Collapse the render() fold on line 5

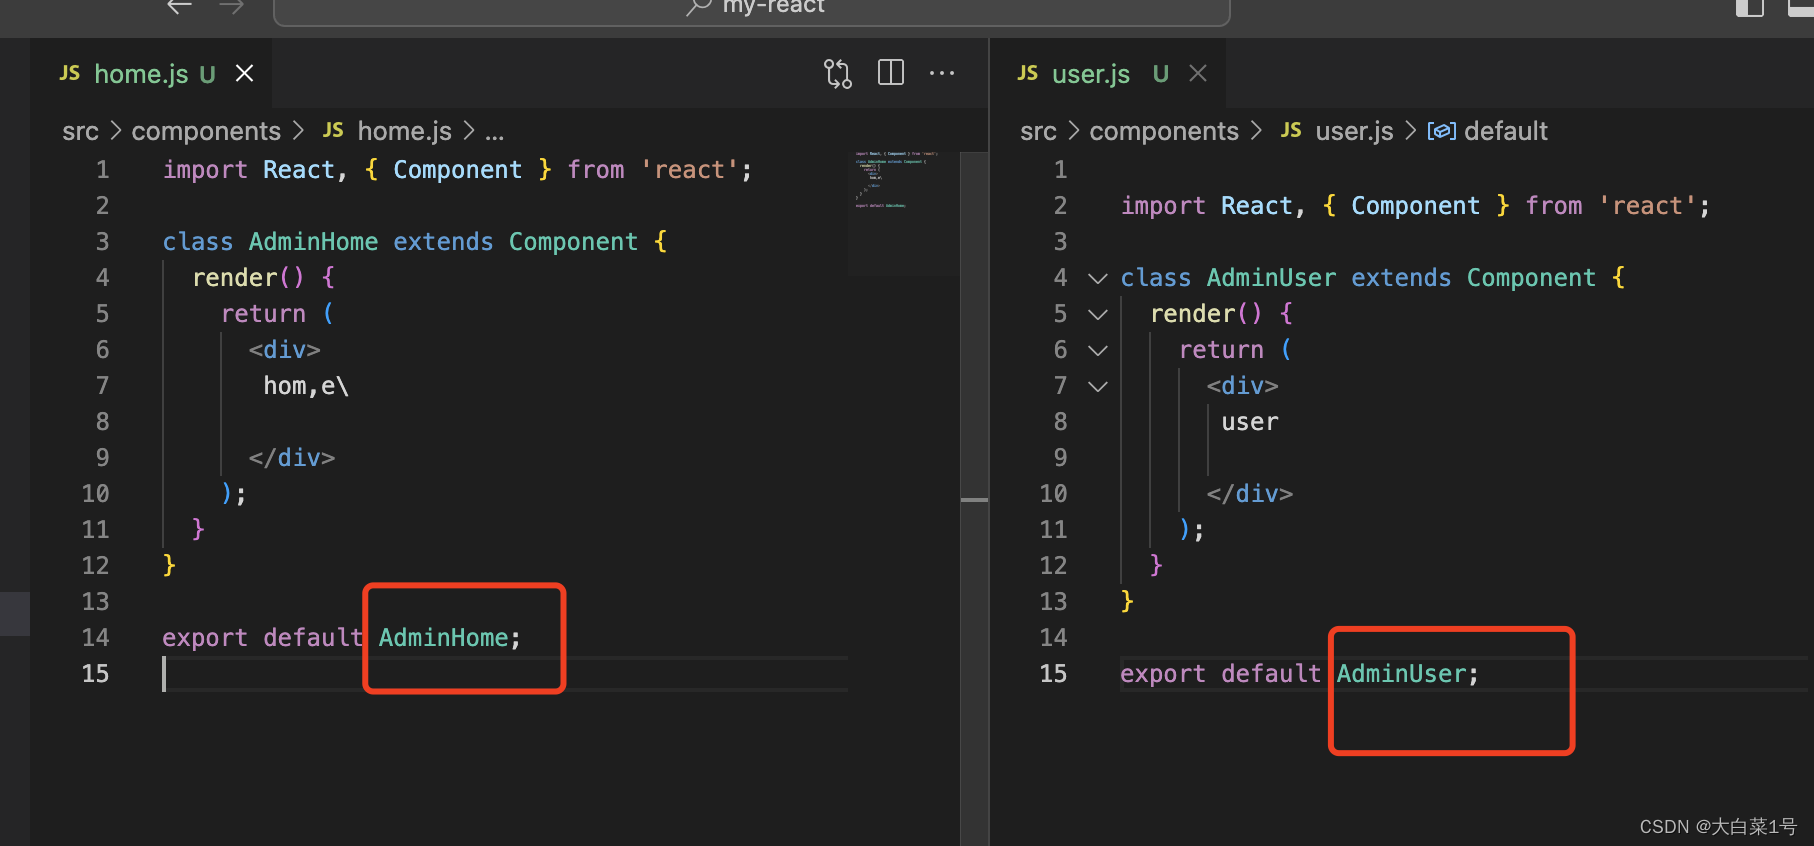click(x=1098, y=314)
